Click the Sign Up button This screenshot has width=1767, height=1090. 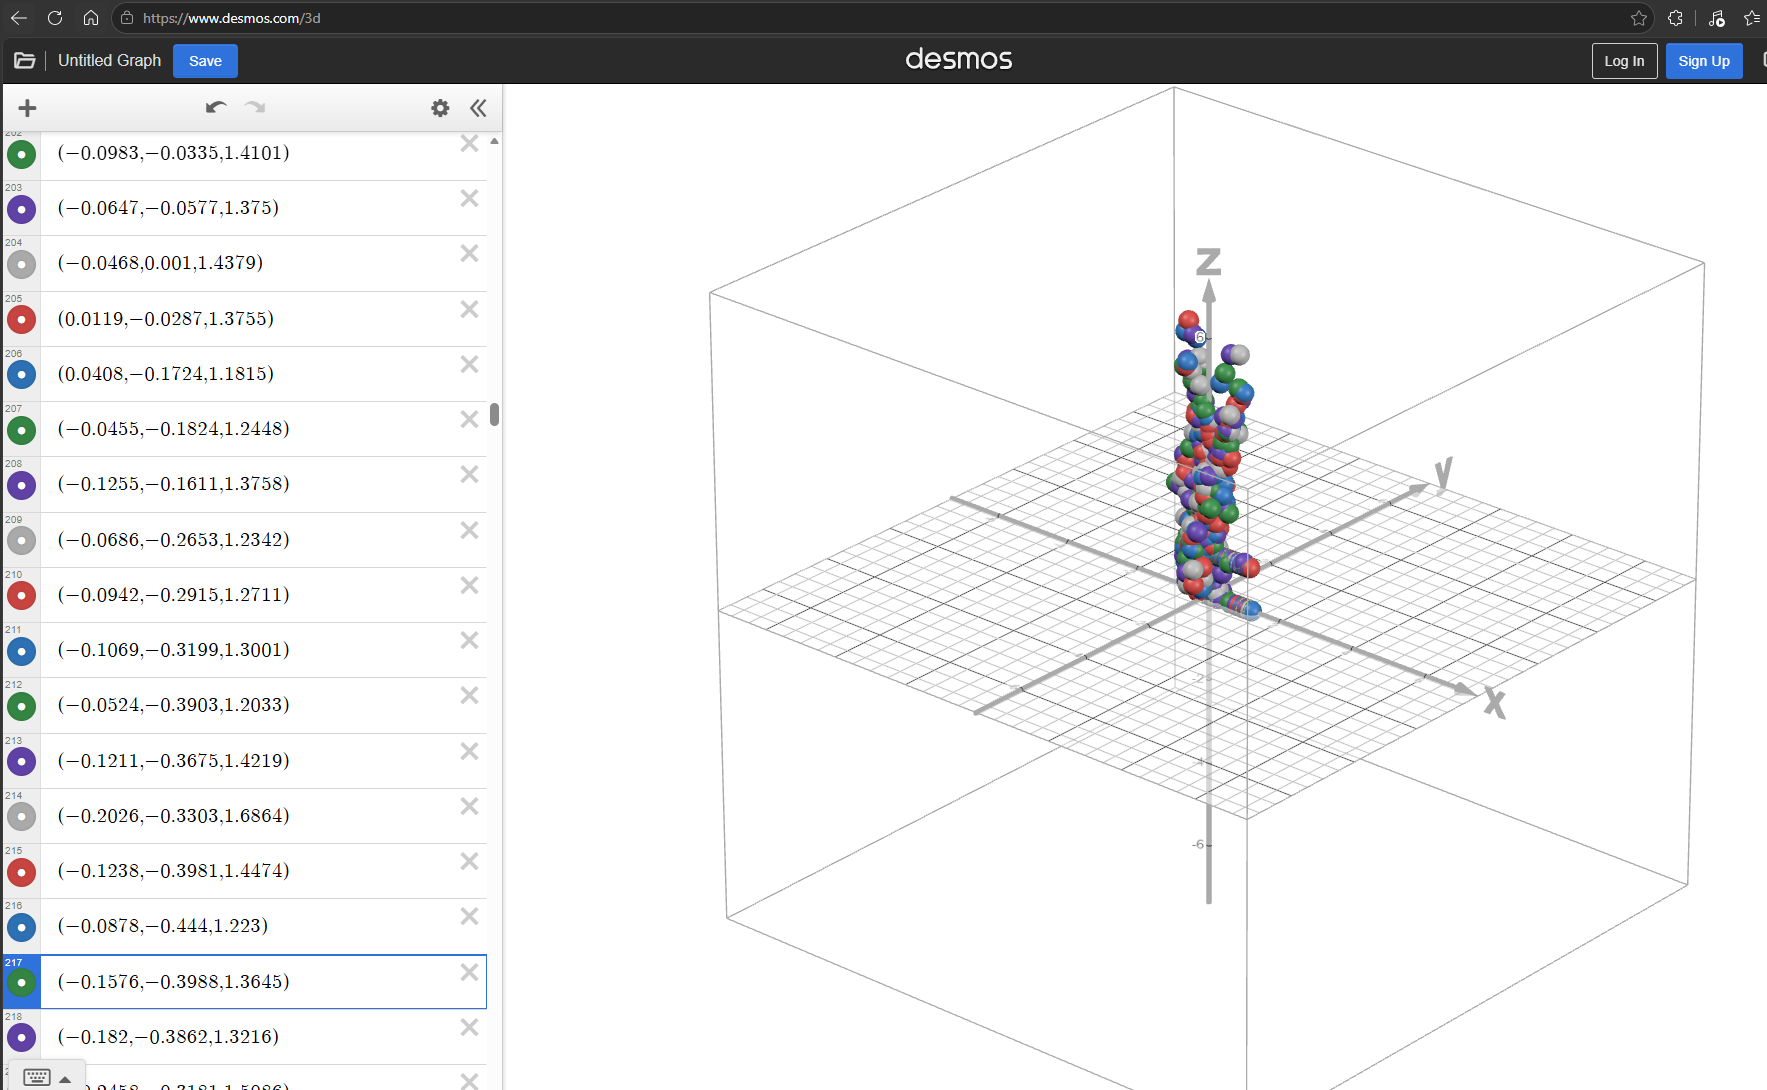(1704, 61)
